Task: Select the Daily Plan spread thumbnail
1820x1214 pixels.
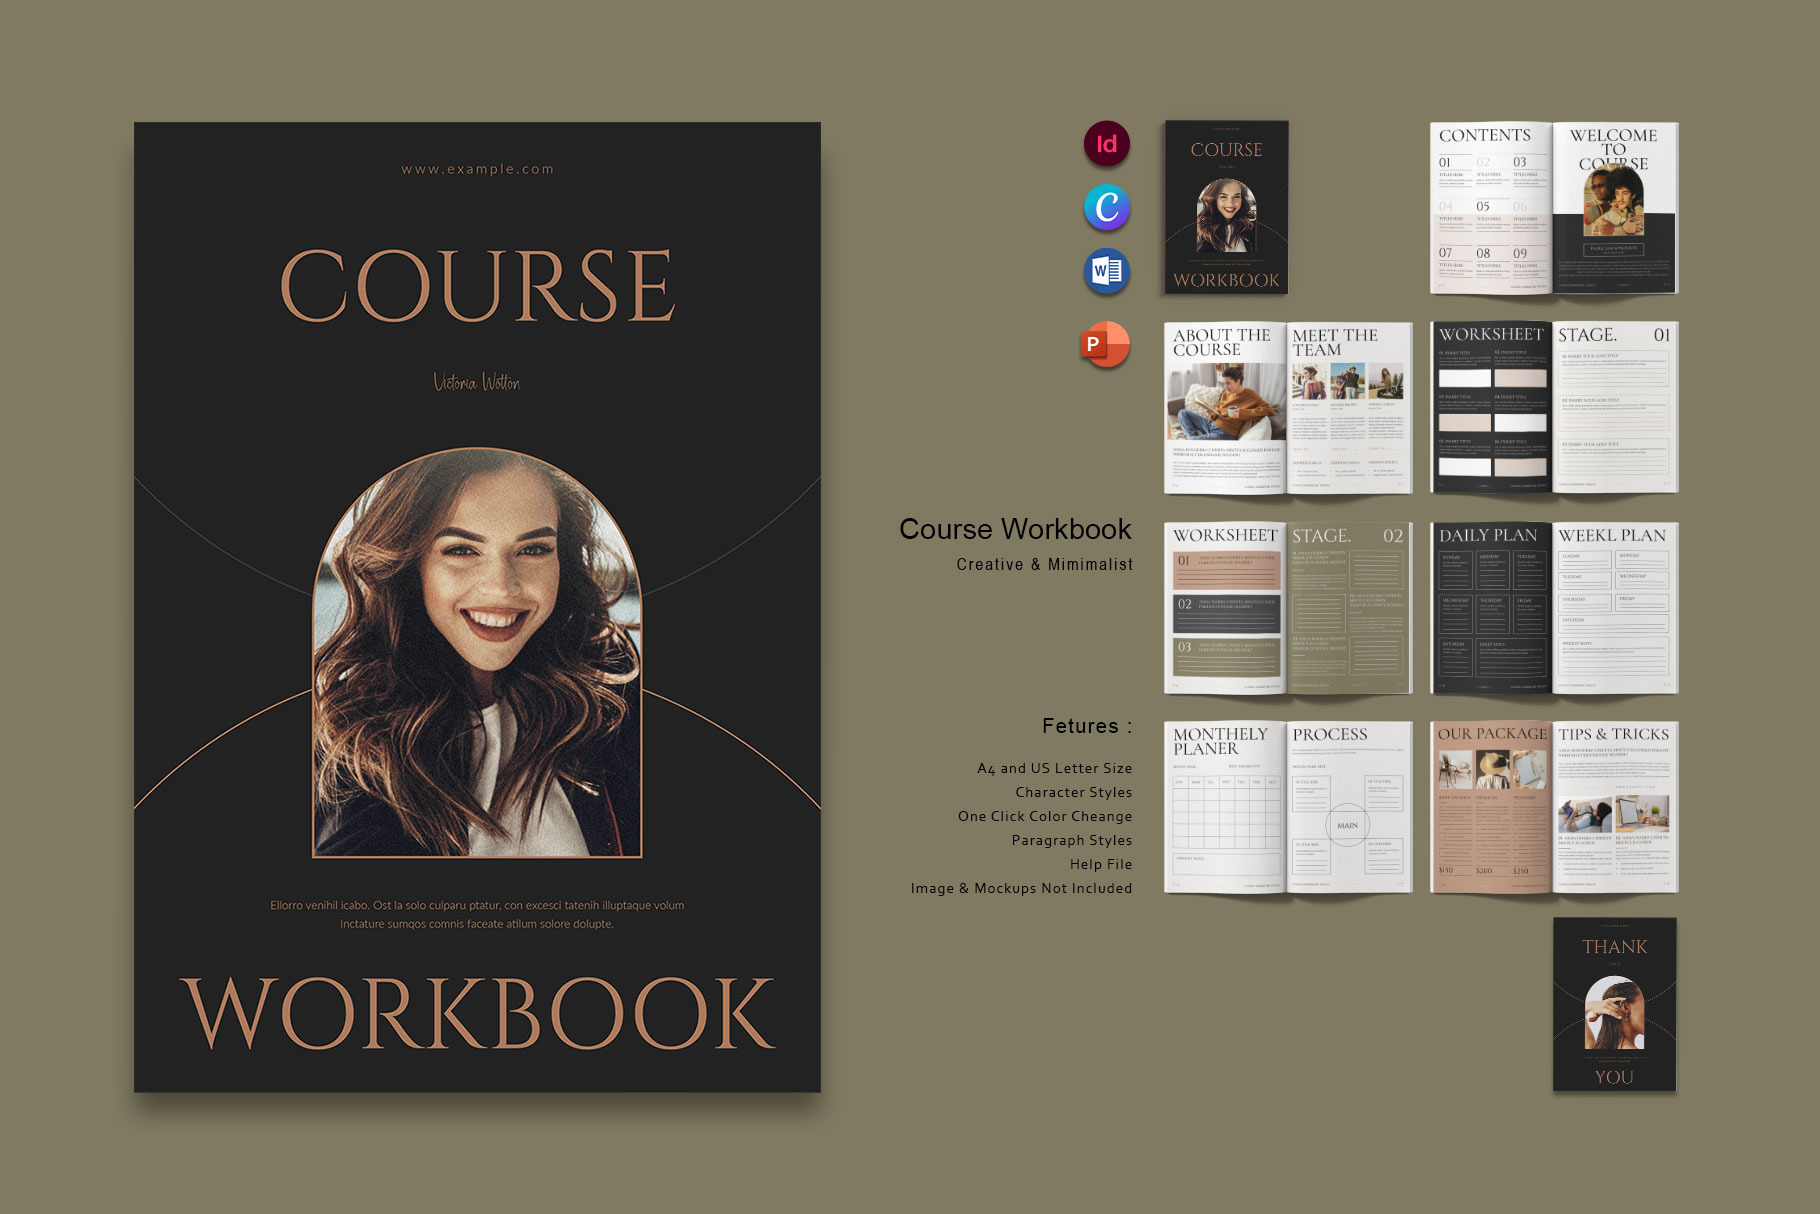Action: (x=1553, y=608)
